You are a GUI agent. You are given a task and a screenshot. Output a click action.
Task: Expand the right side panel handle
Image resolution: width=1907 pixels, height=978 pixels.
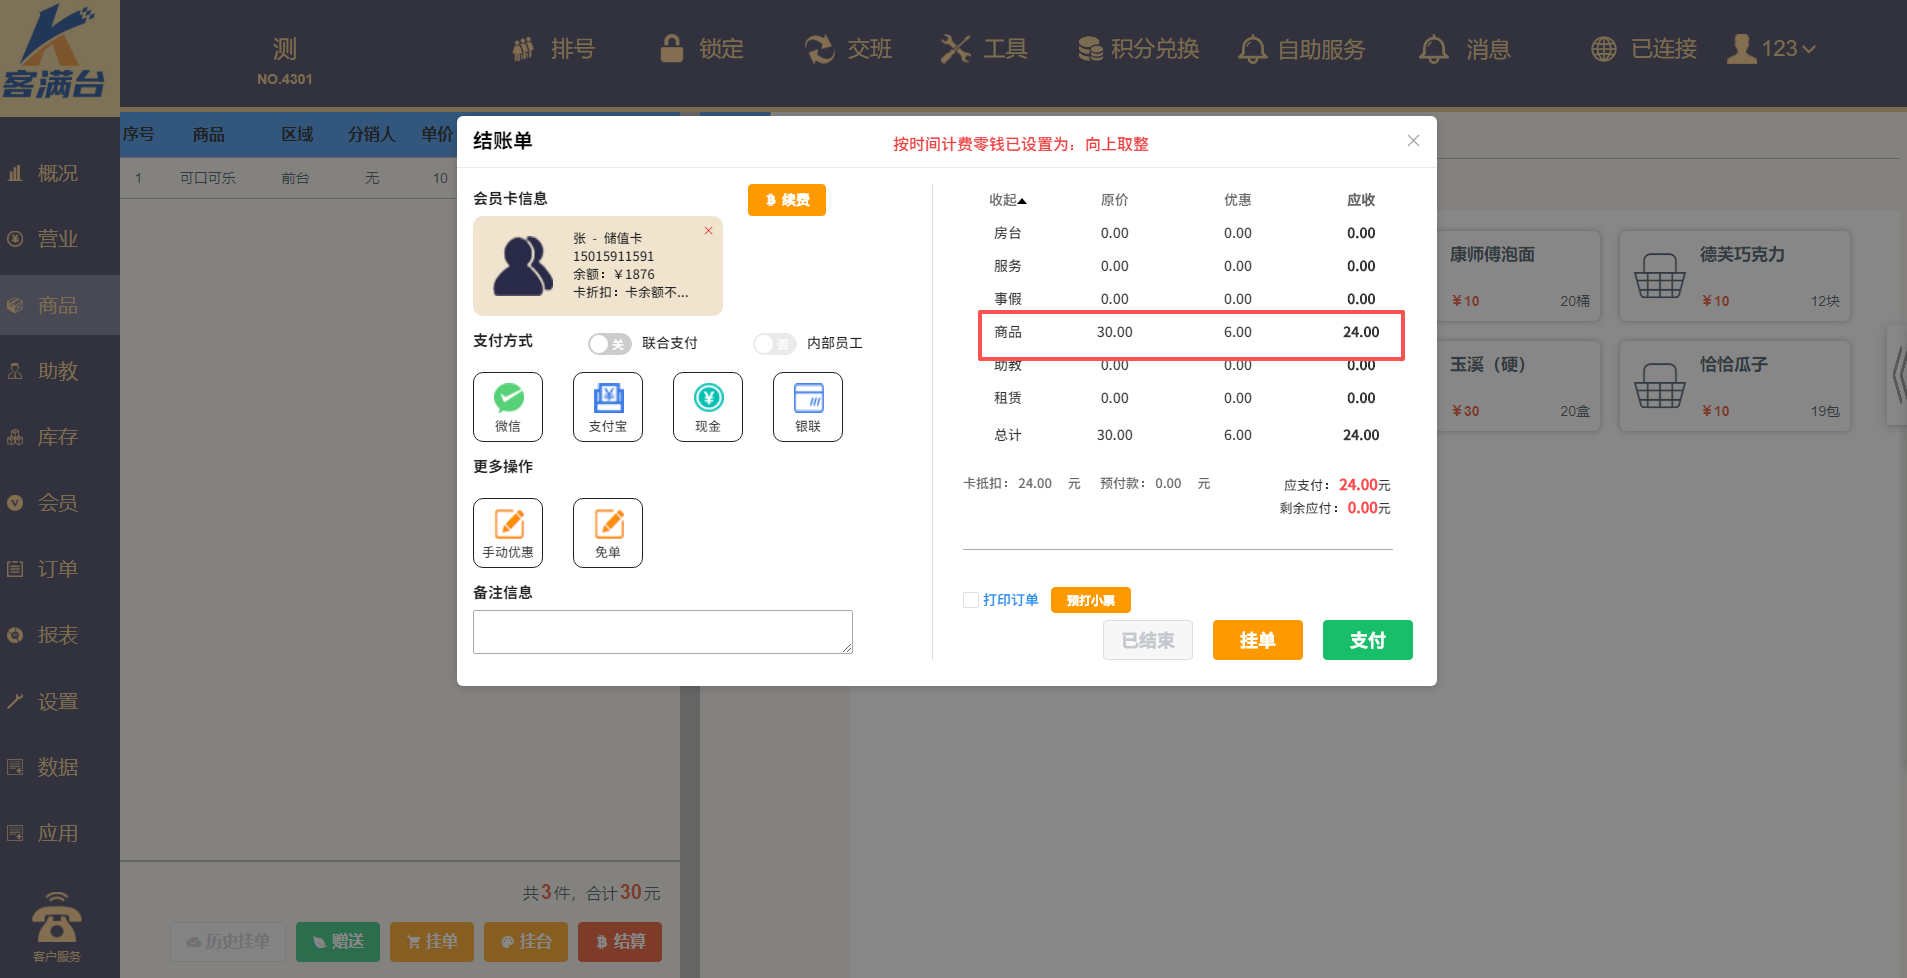click(1897, 376)
